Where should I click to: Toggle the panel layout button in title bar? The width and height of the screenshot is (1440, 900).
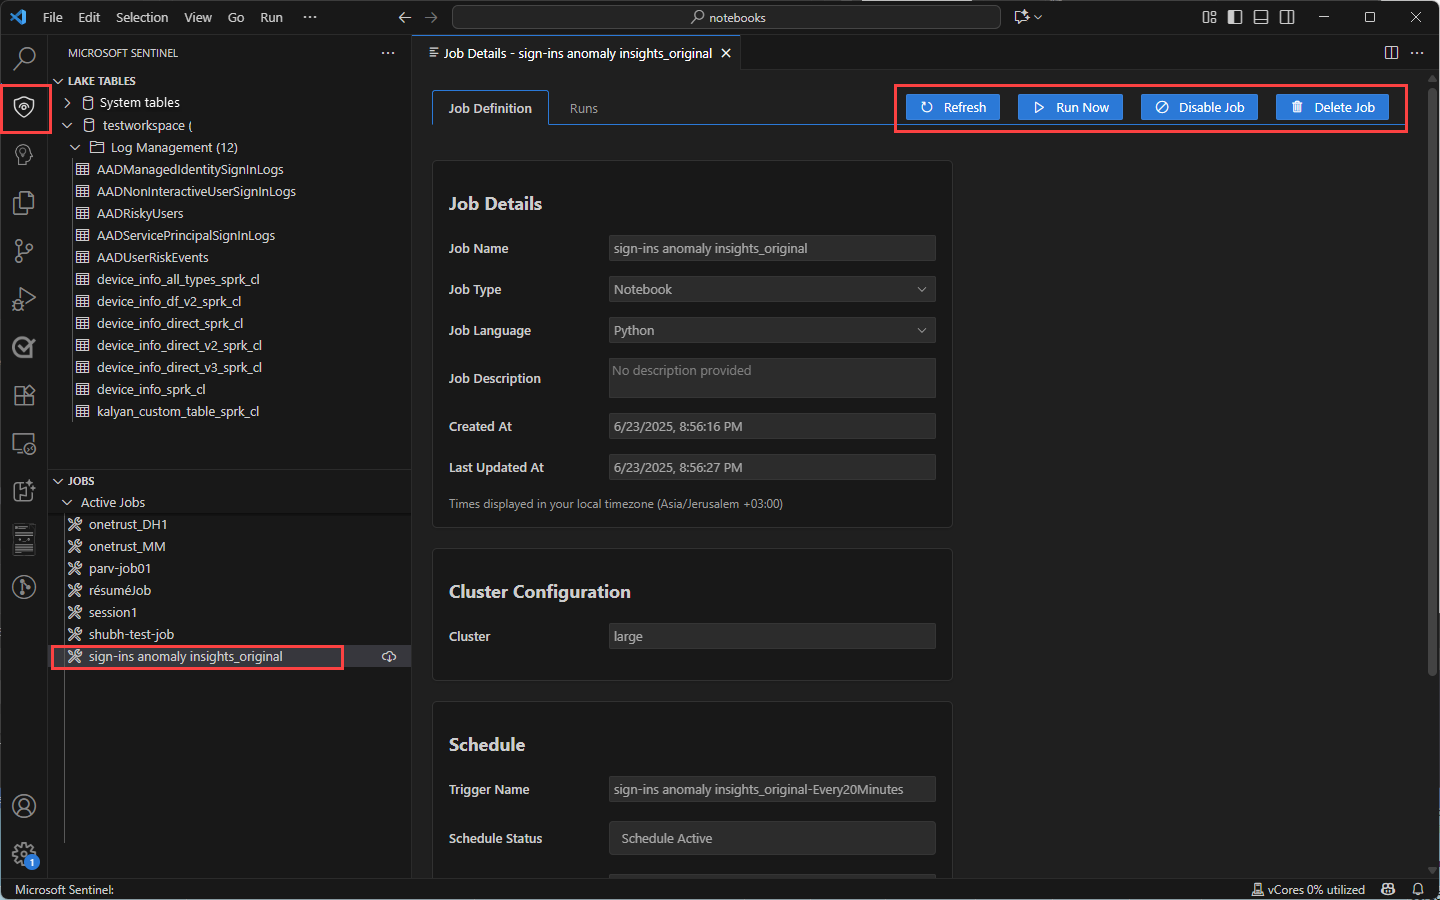[1261, 17]
